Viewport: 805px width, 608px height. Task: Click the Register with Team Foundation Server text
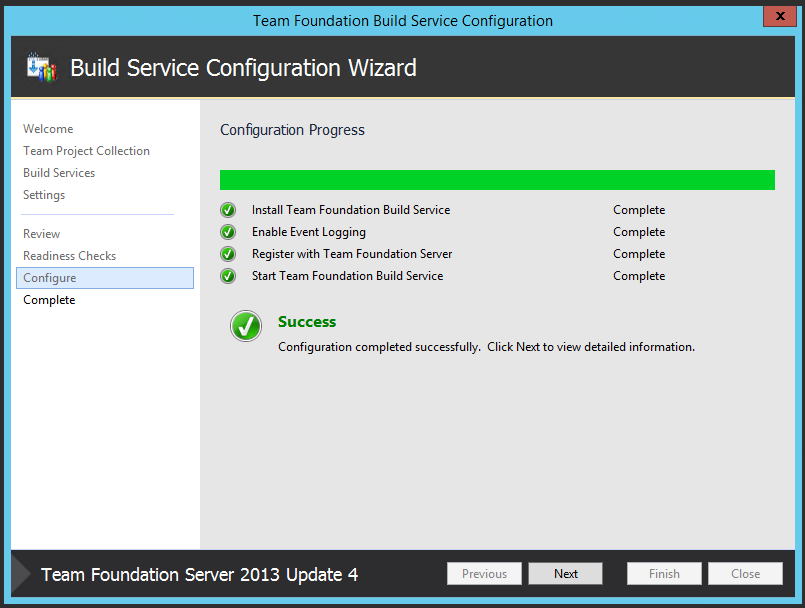coord(352,254)
